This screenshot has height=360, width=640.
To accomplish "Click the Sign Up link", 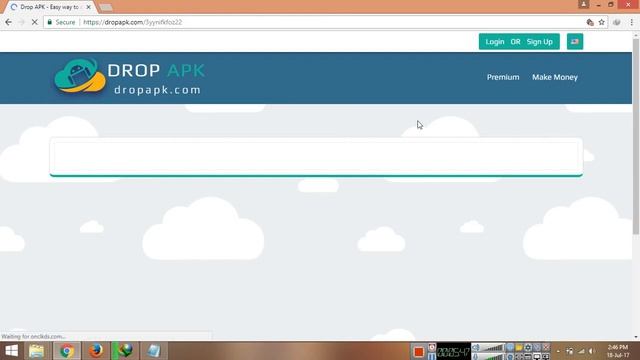I will coord(539,42).
